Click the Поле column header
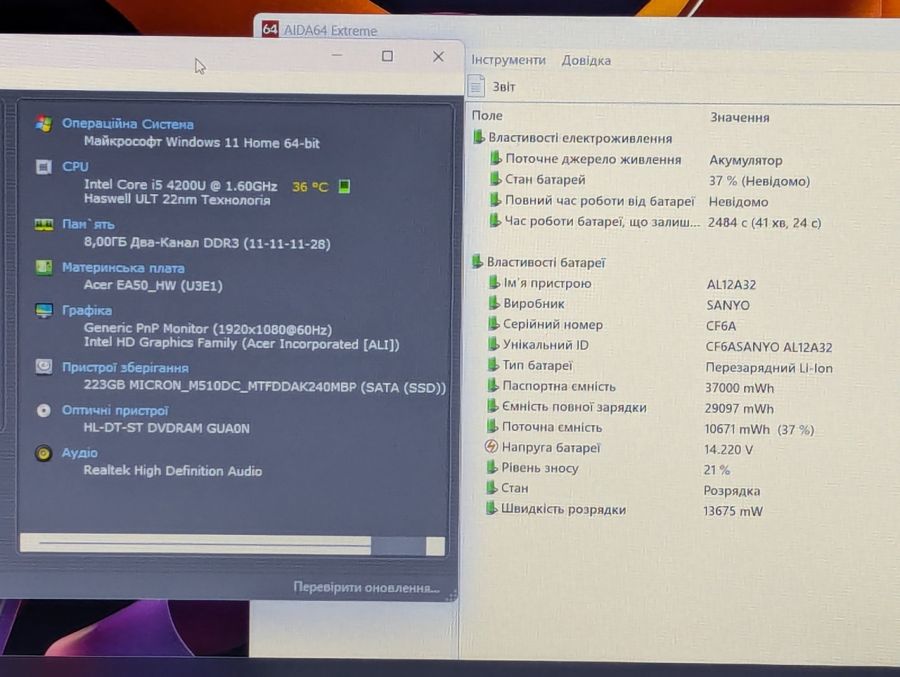Viewport: 900px width, 677px height. pos(487,115)
